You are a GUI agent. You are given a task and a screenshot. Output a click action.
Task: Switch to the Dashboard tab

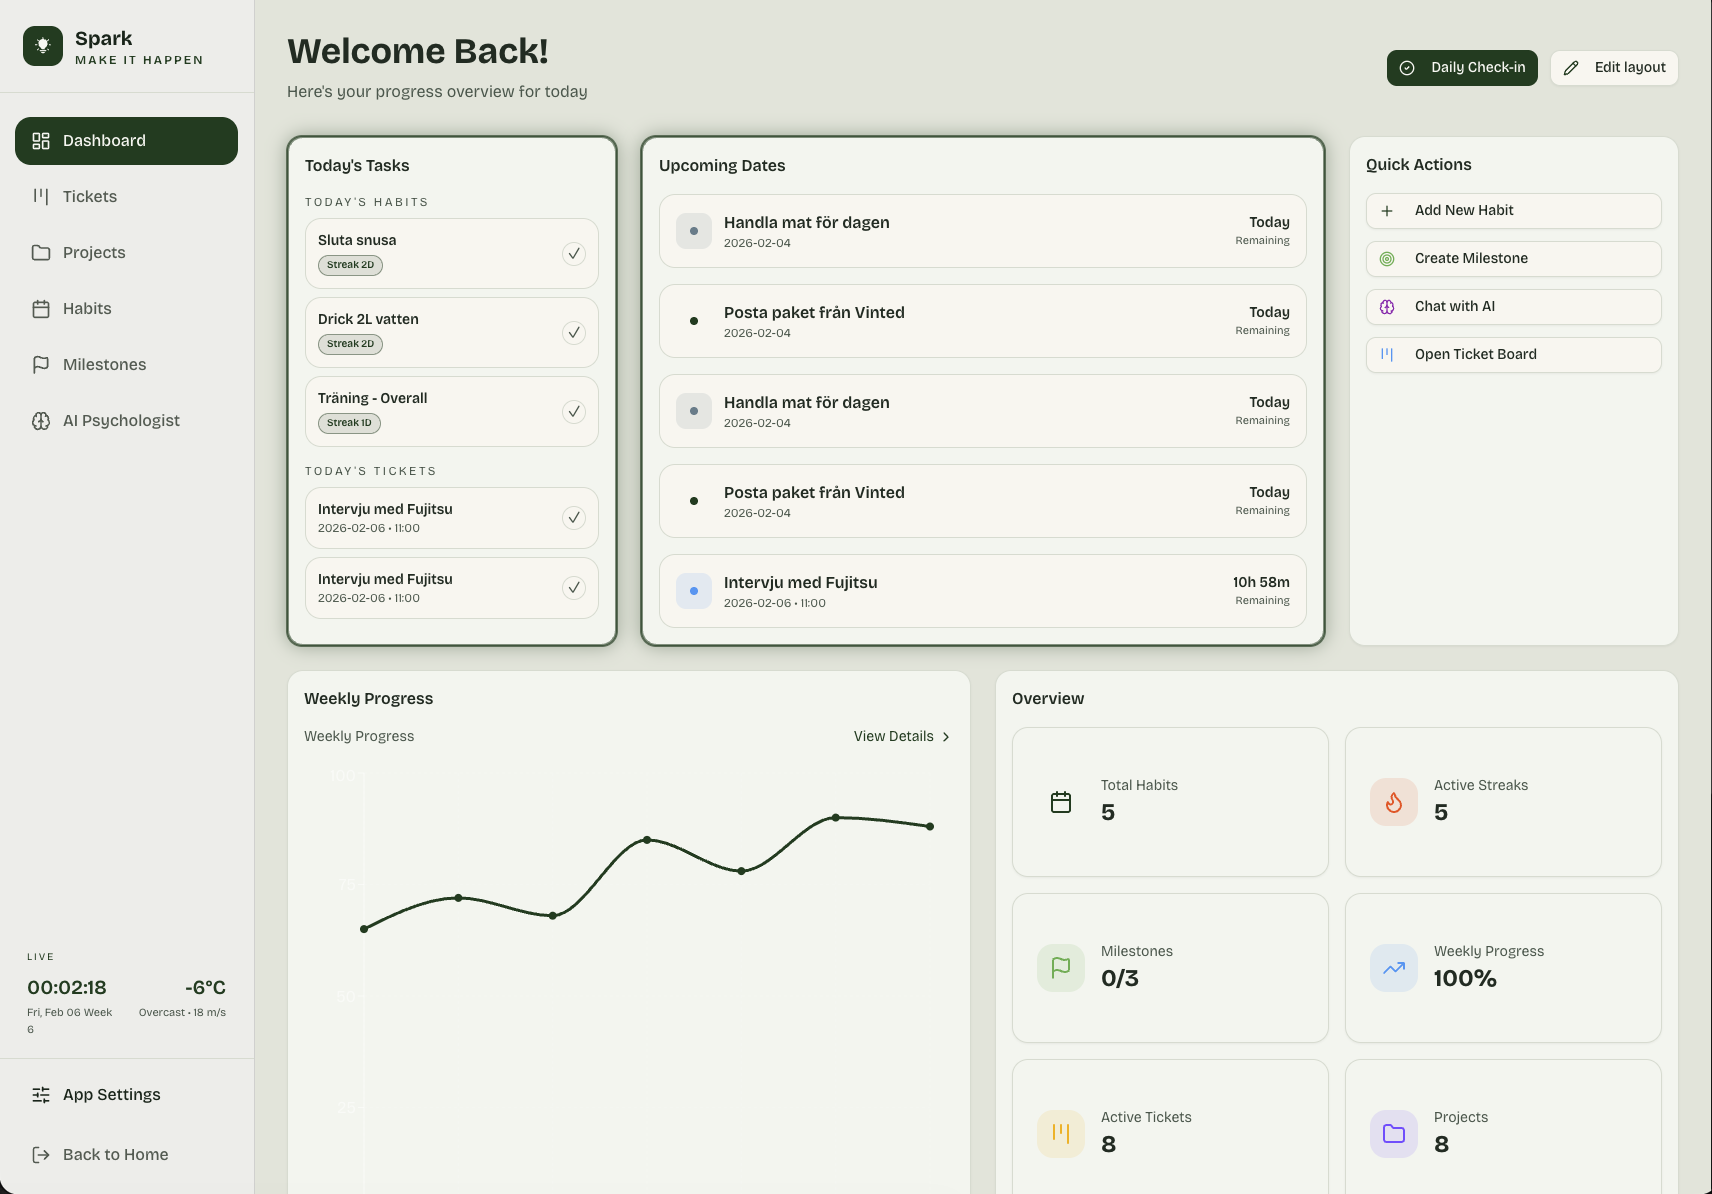[104, 140]
